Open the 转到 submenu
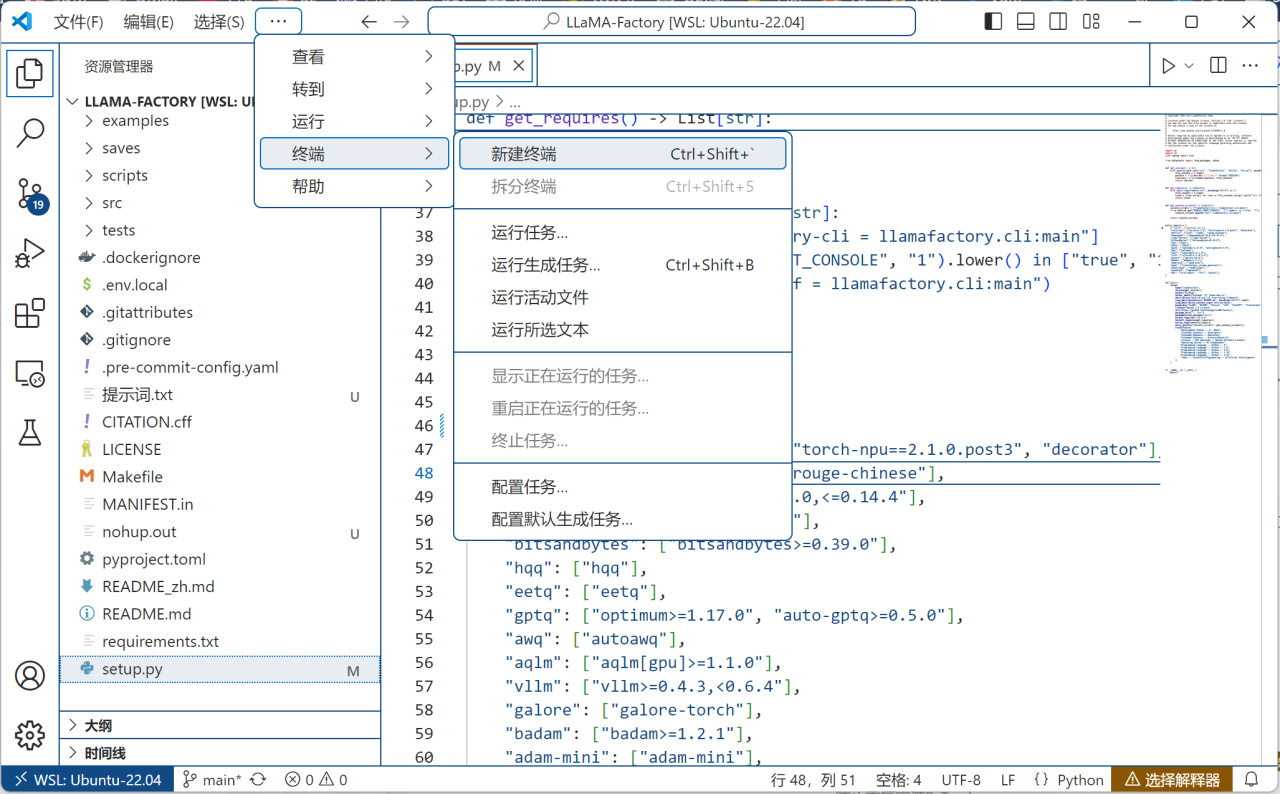Viewport: 1280px width, 794px height. [x=354, y=89]
